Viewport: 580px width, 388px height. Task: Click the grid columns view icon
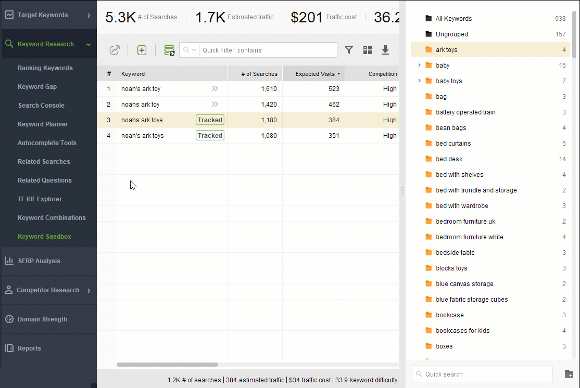pos(367,50)
